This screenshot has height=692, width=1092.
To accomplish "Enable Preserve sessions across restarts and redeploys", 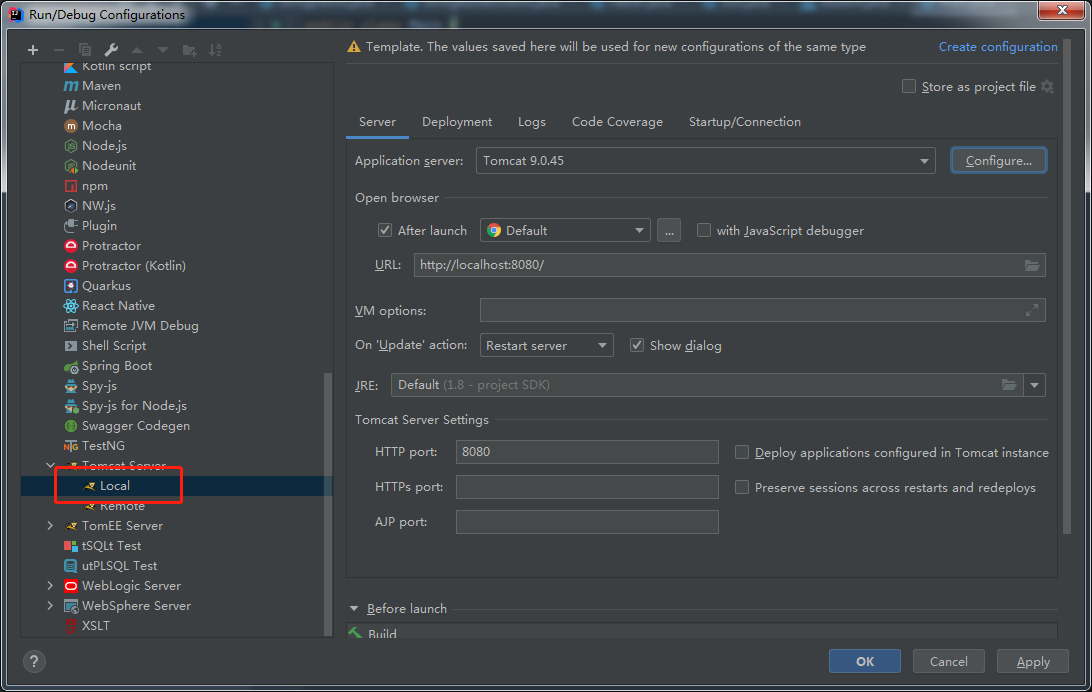I will click(742, 487).
